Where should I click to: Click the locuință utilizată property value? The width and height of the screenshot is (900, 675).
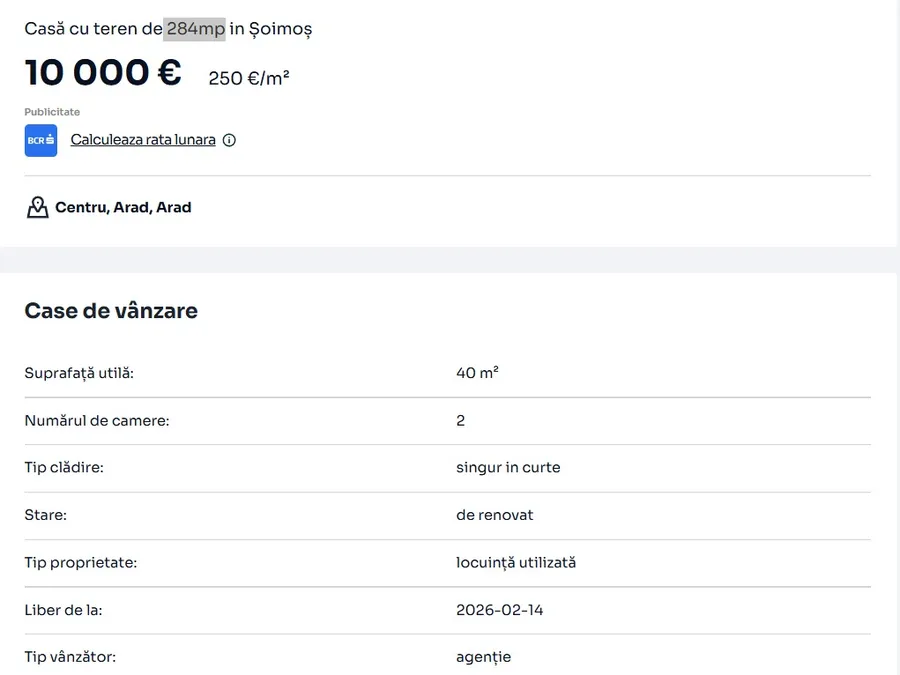click(516, 563)
